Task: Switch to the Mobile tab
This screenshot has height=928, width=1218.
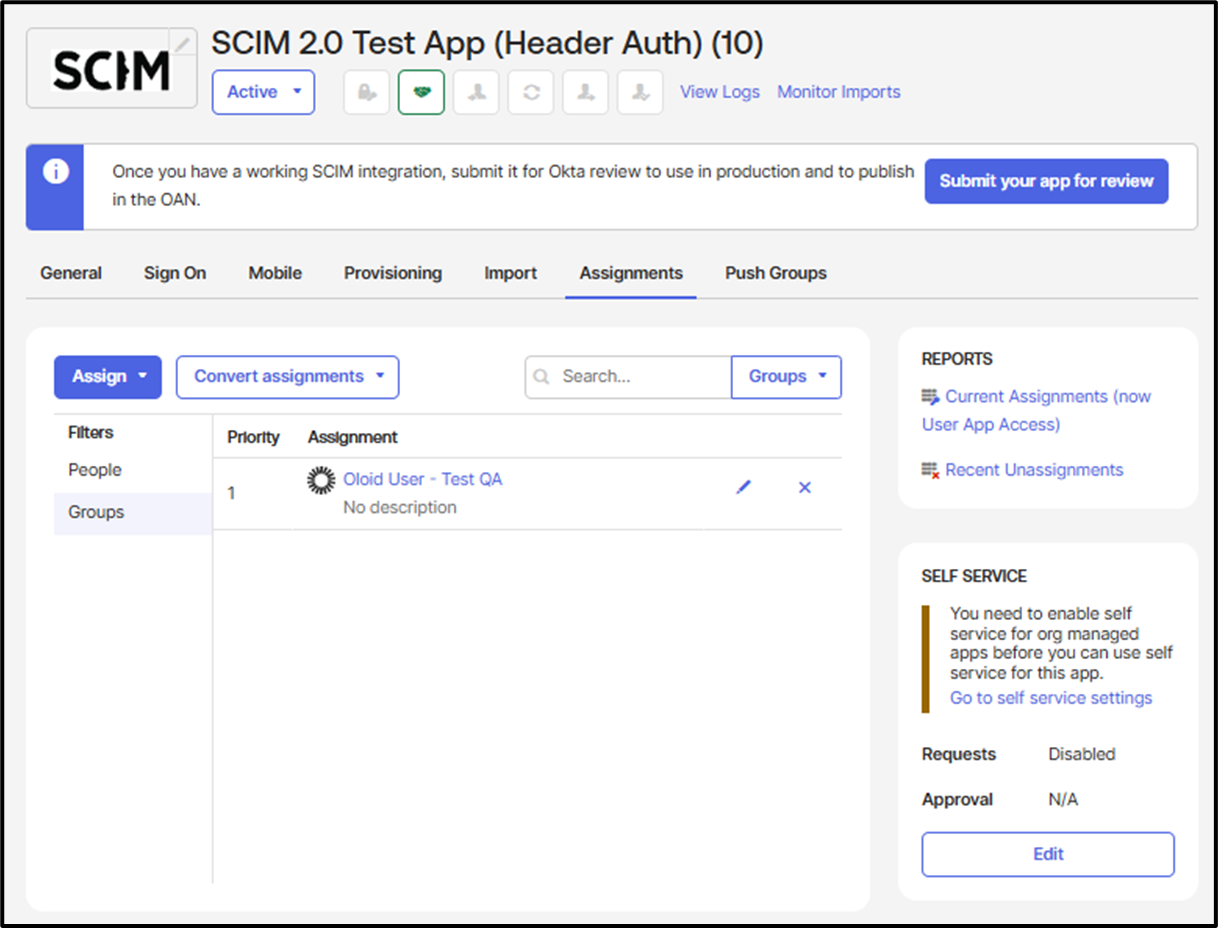Action: pos(275,273)
